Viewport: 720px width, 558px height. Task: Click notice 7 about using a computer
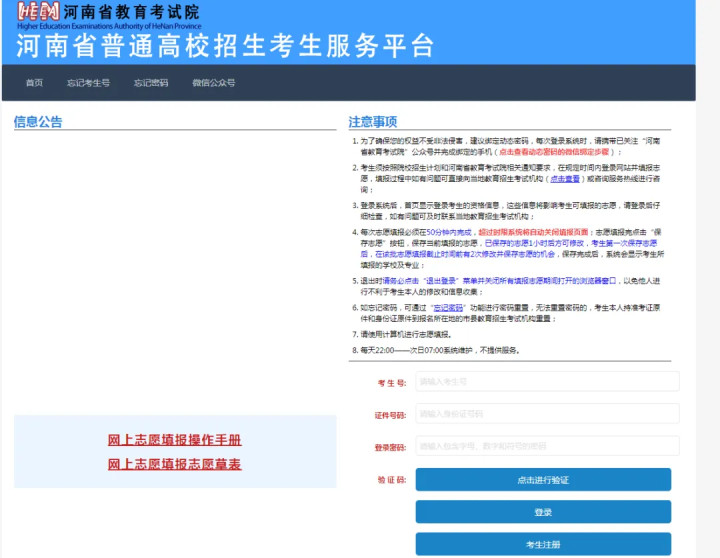click(x=402, y=334)
